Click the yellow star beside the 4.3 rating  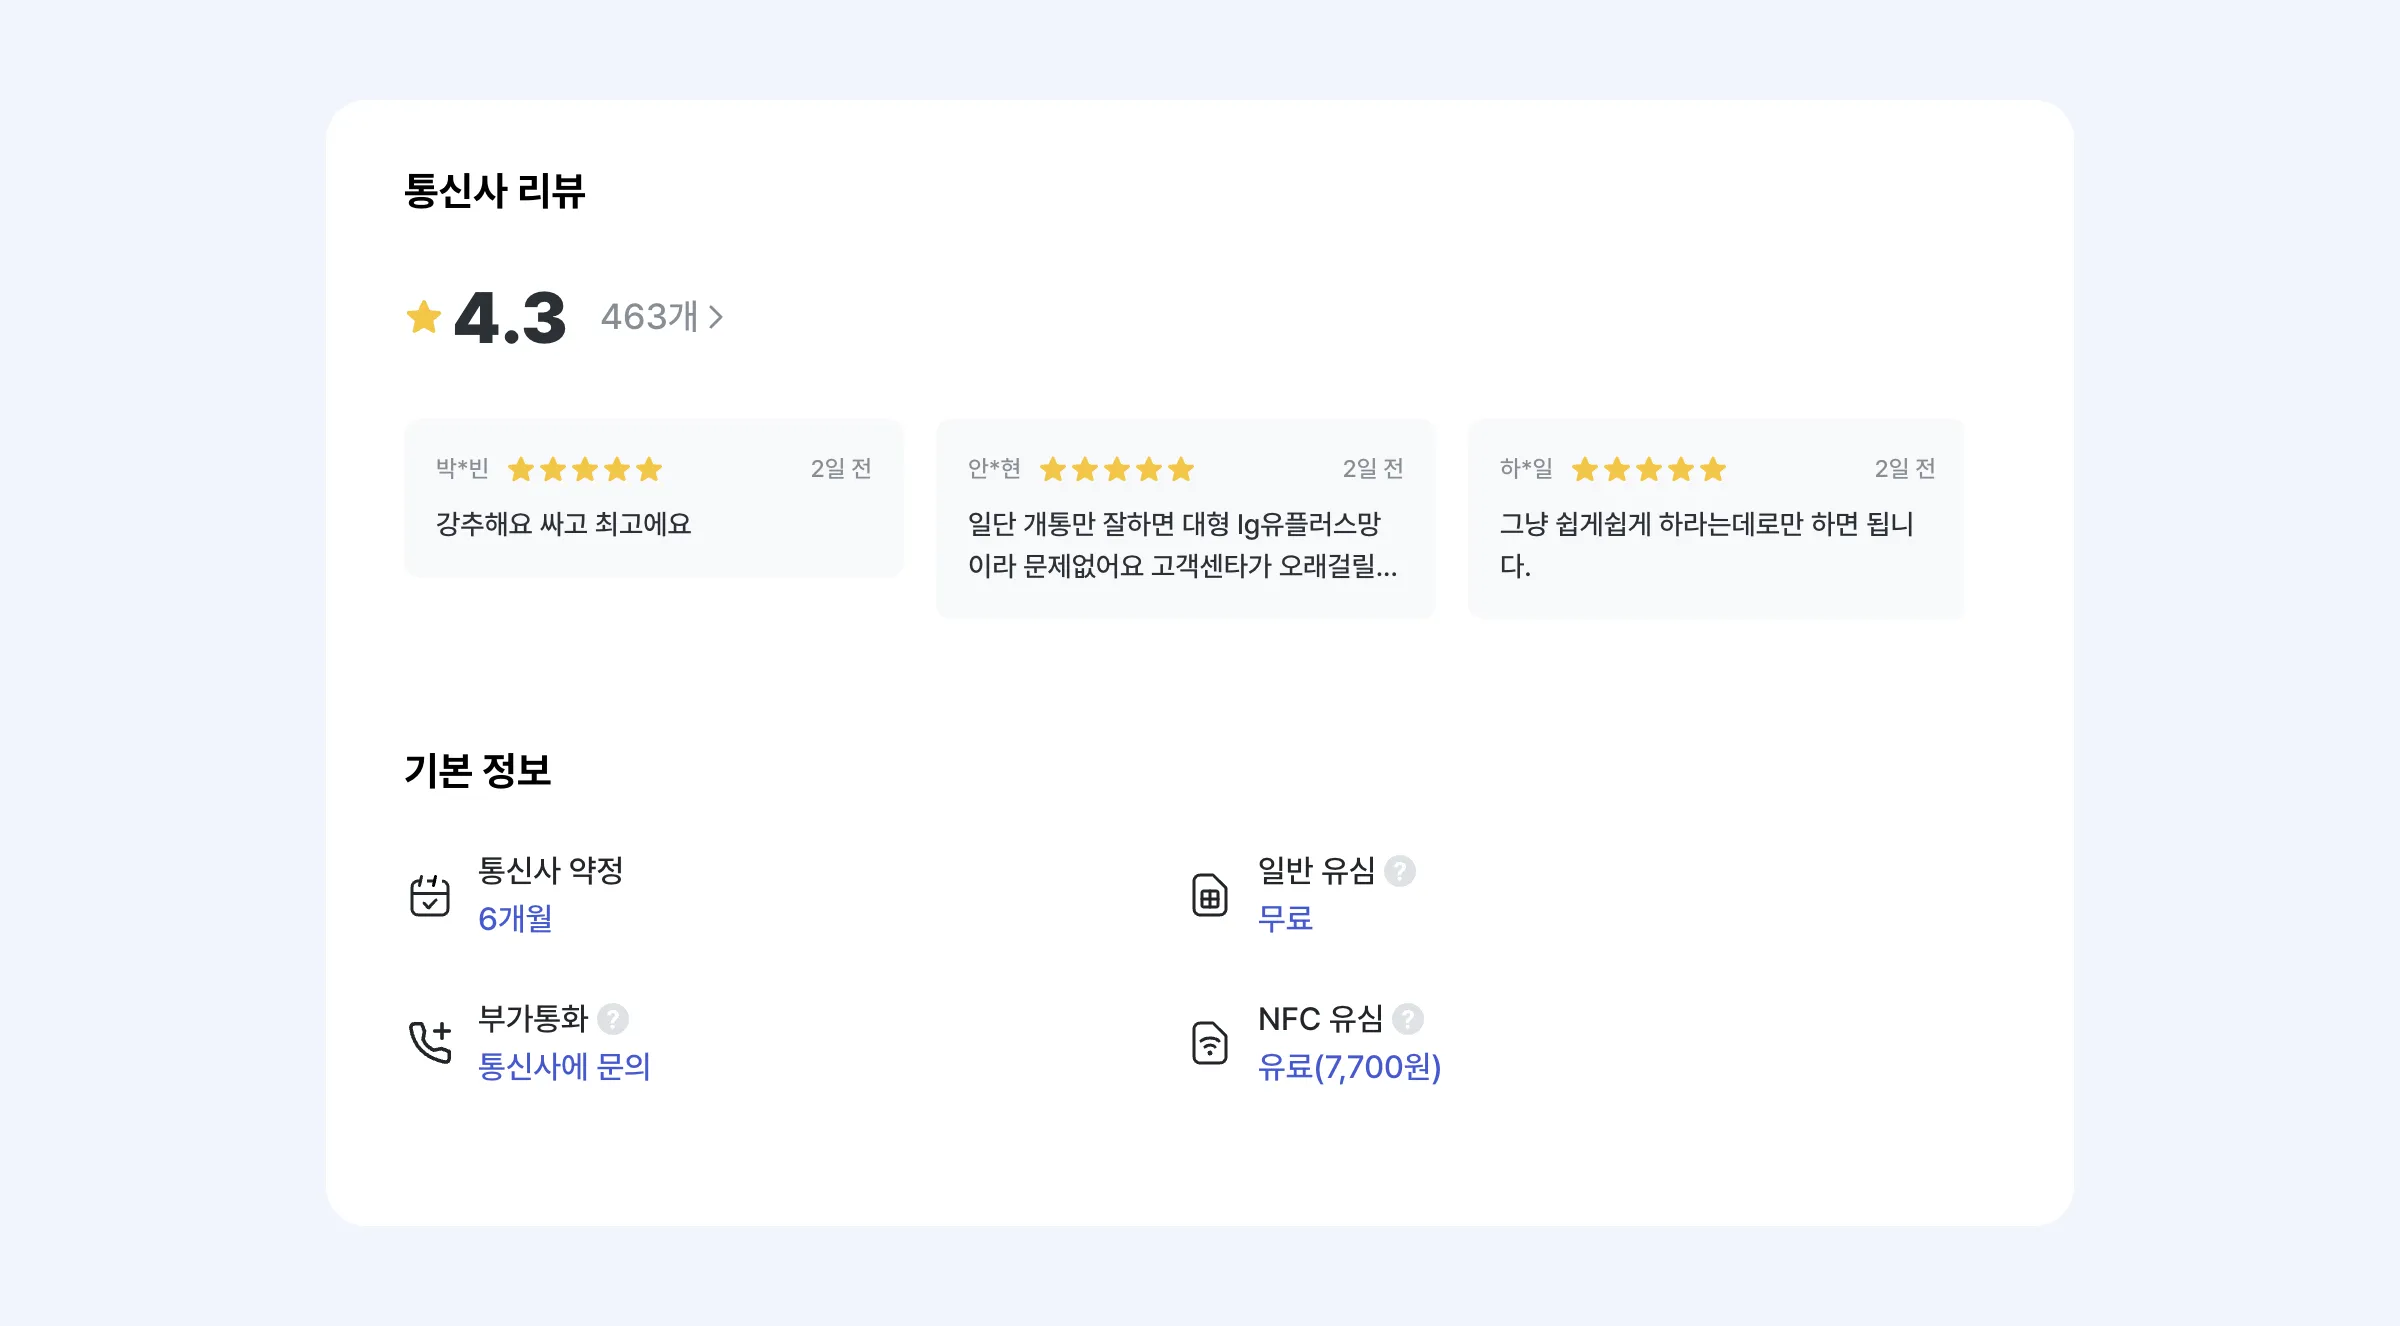click(424, 317)
